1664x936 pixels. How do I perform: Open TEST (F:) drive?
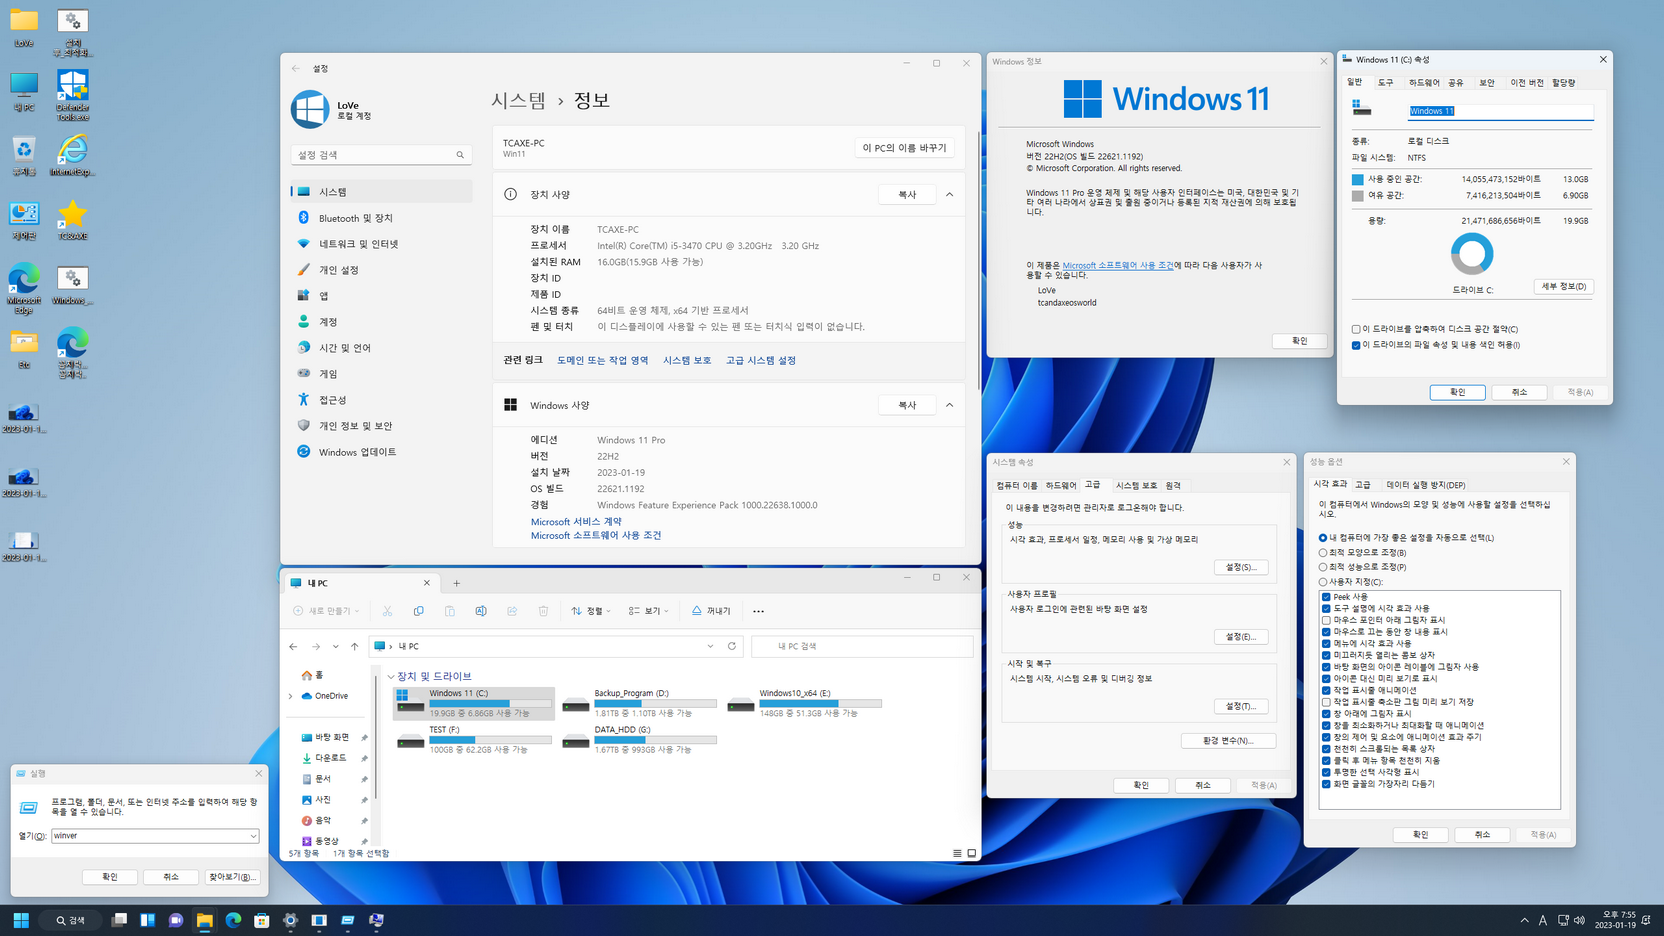pyautogui.click(x=475, y=740)
